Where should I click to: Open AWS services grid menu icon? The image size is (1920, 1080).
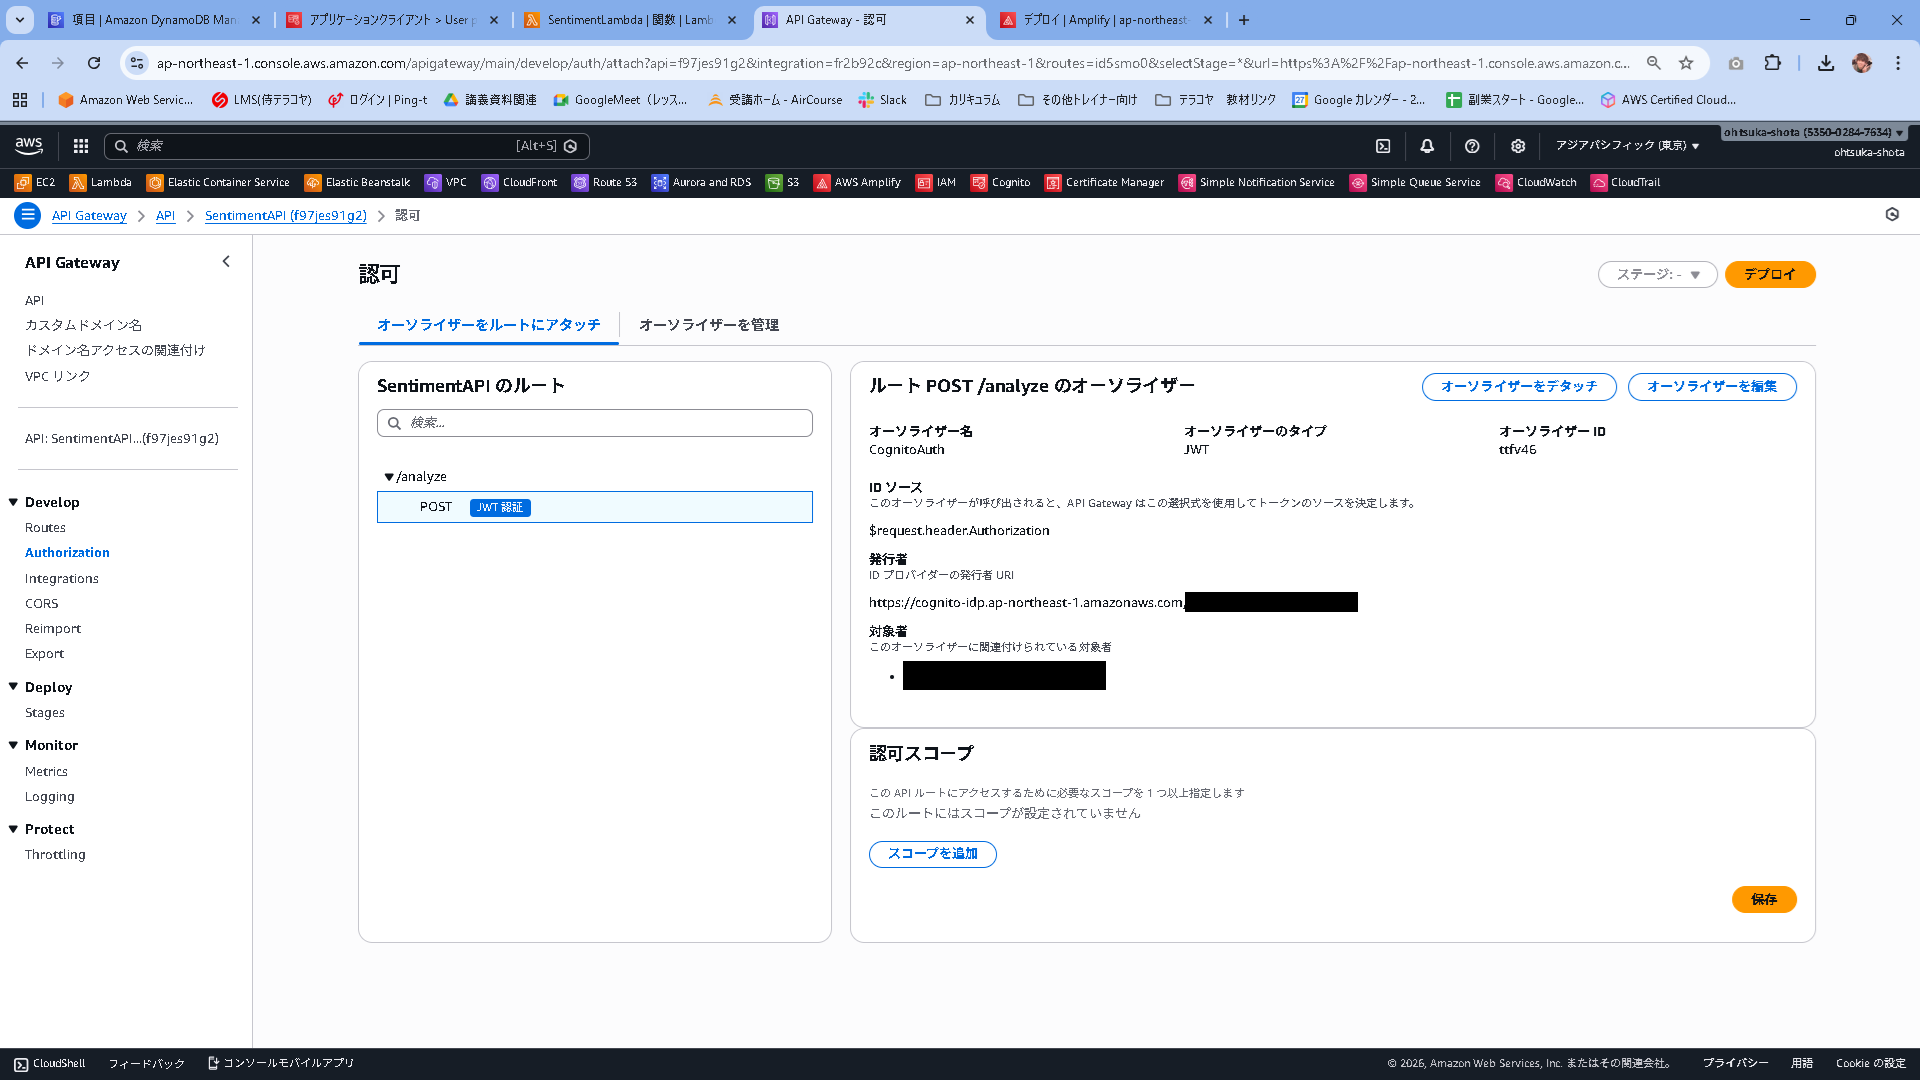coord(81,146)
